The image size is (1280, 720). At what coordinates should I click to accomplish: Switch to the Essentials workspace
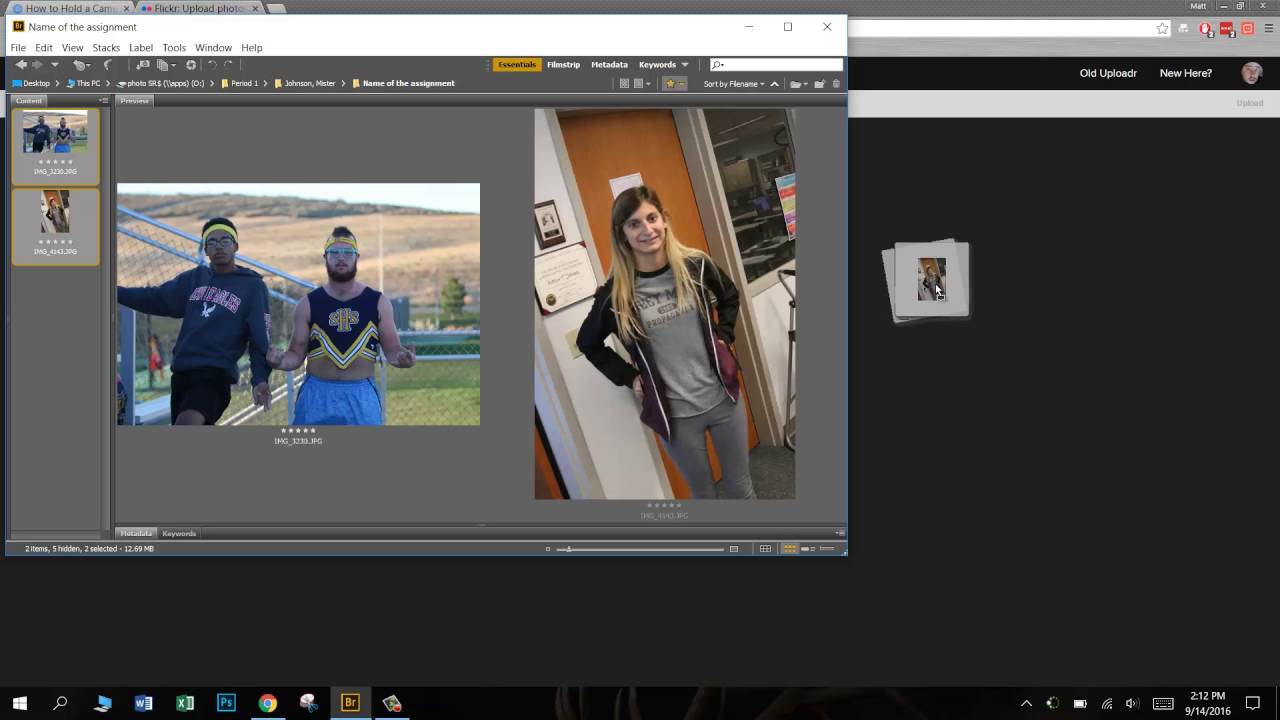click(x=517, y=65)
